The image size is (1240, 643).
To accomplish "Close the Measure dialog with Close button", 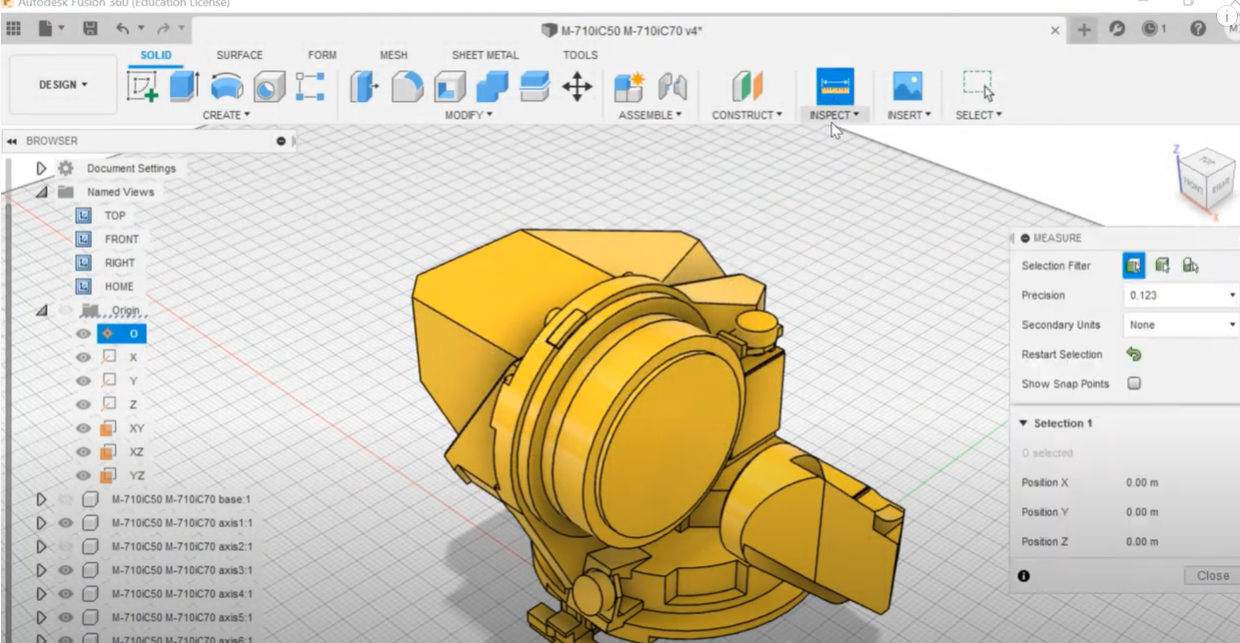I will pyautogui.click(x=1212, y=576).
